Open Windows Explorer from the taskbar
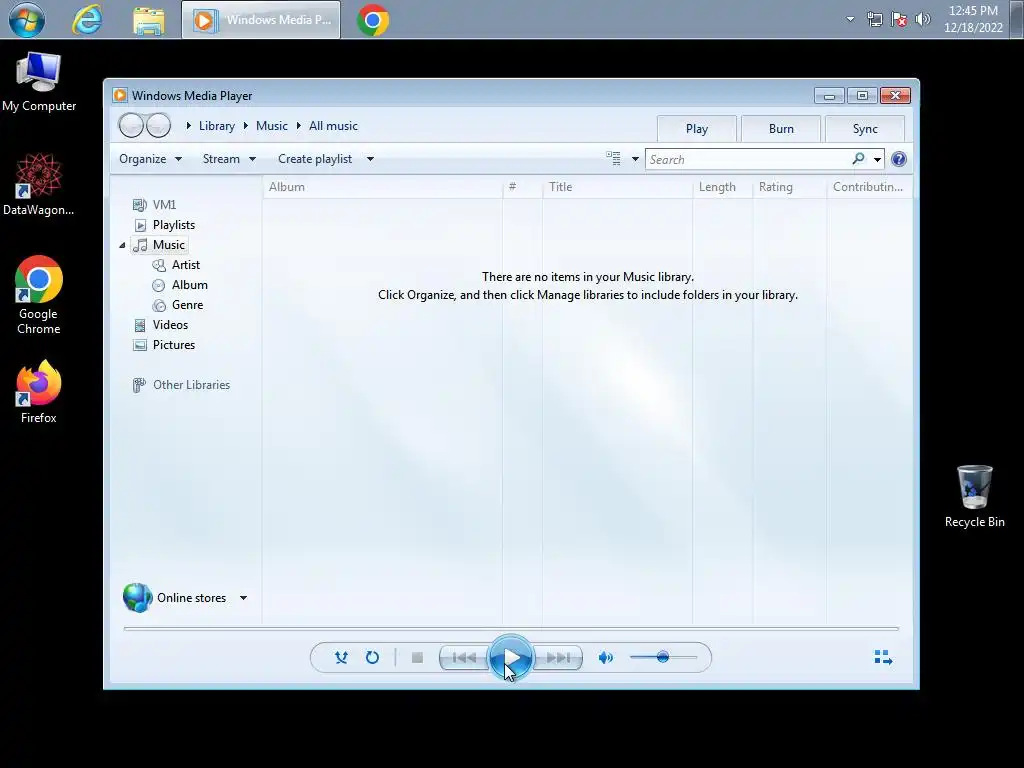This screenshot has width=1024, height=768. pyautogui.click(x=149, y=20)
